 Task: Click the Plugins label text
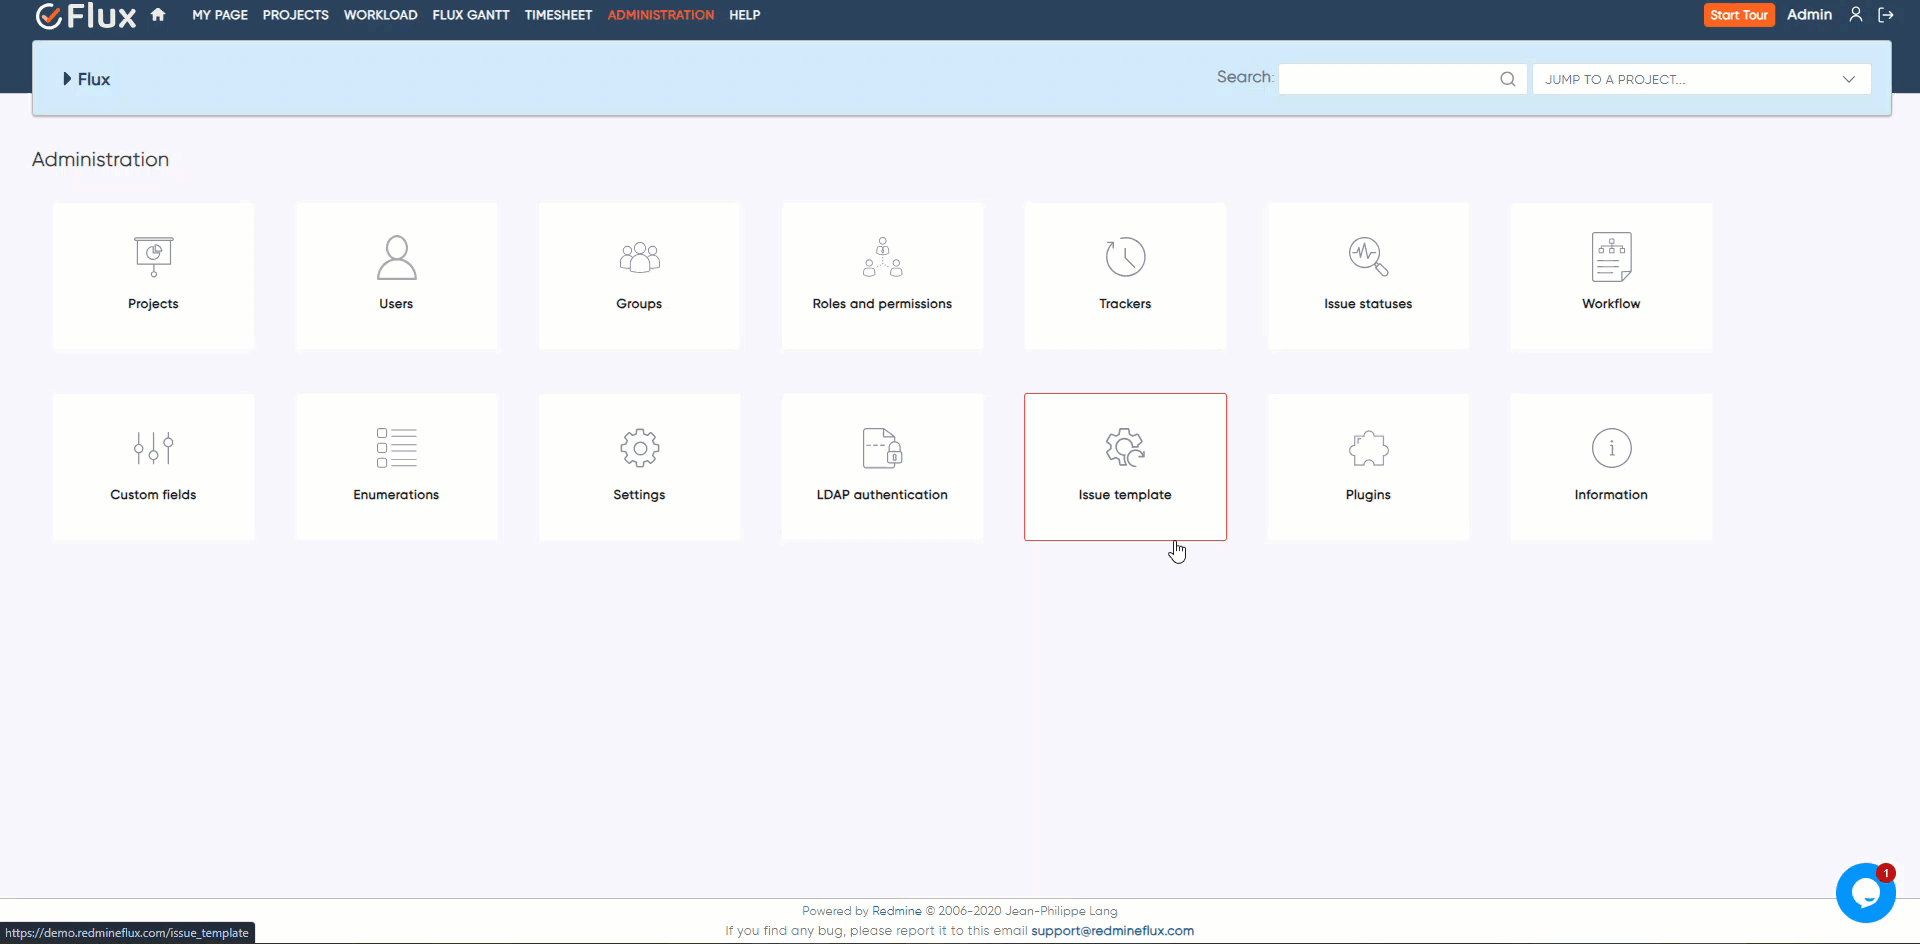1368,495
